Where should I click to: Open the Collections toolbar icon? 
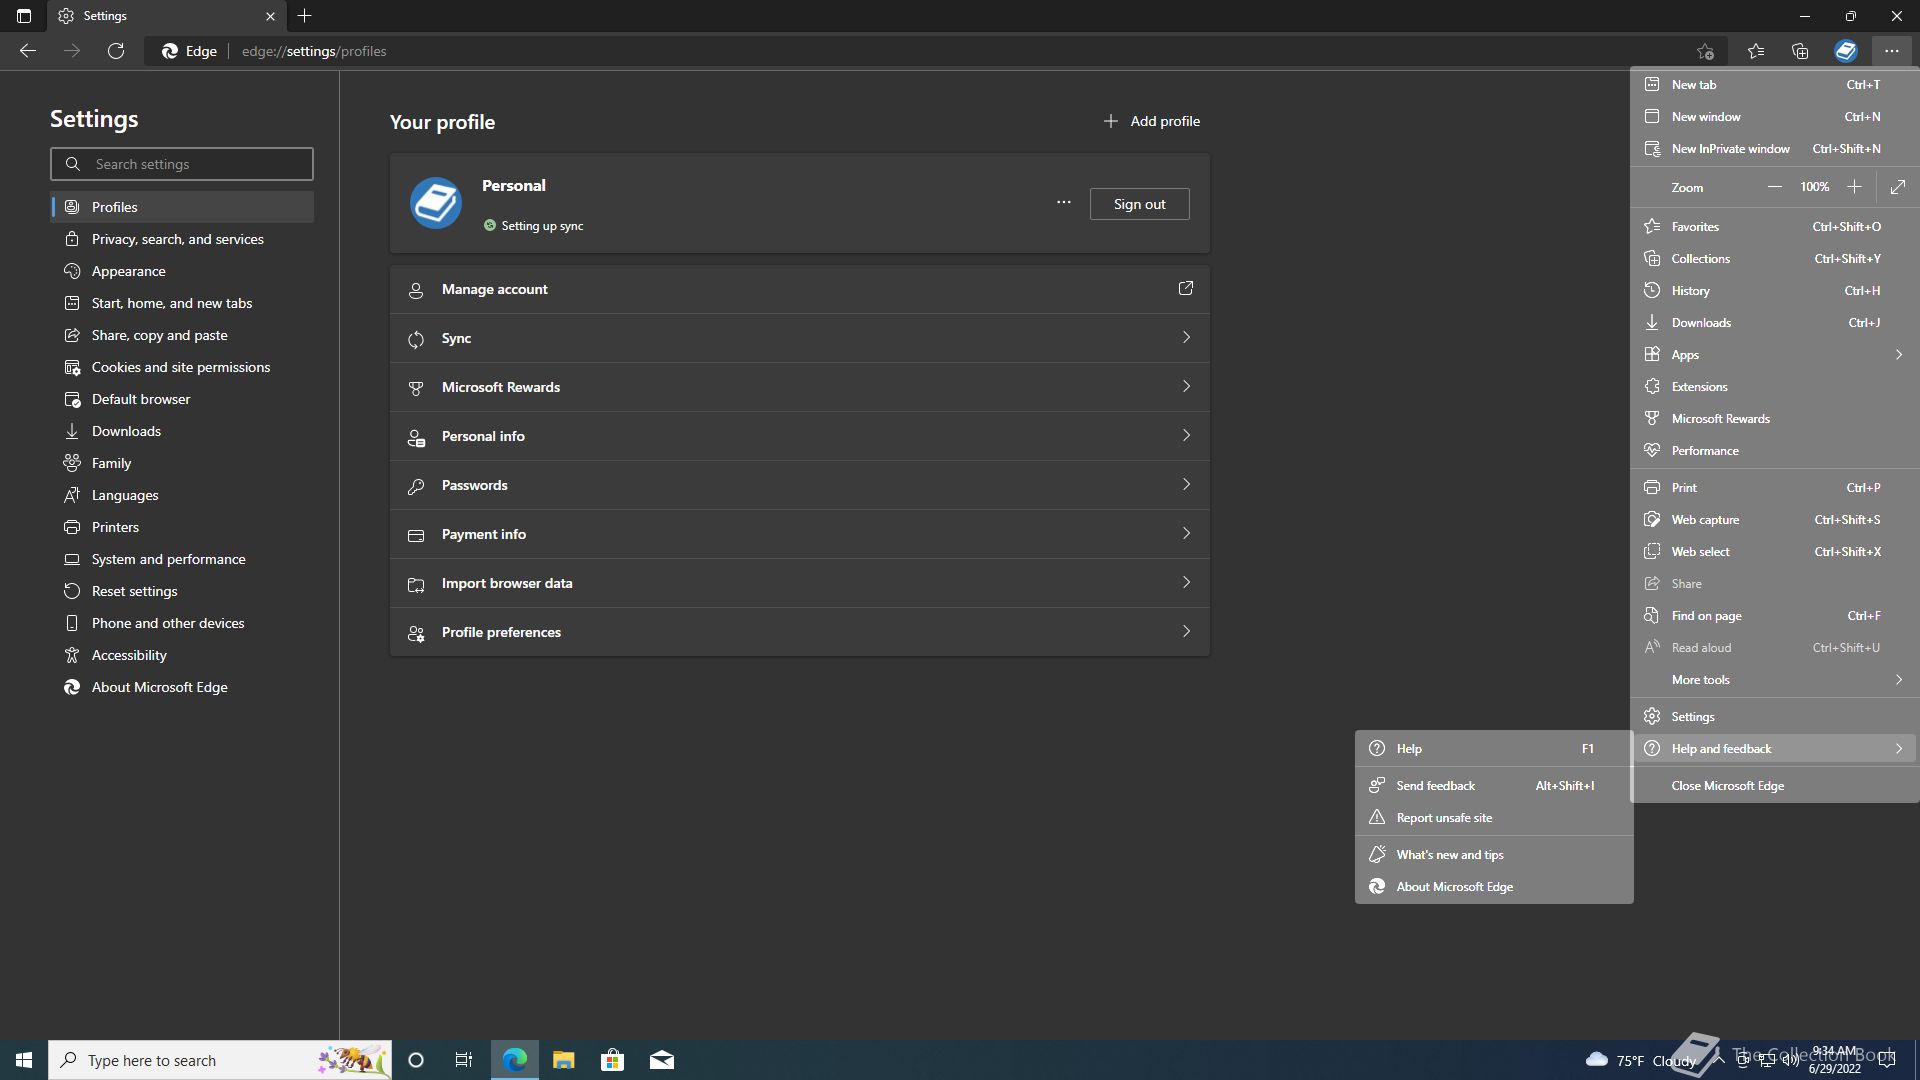[x=1800, y=51]
